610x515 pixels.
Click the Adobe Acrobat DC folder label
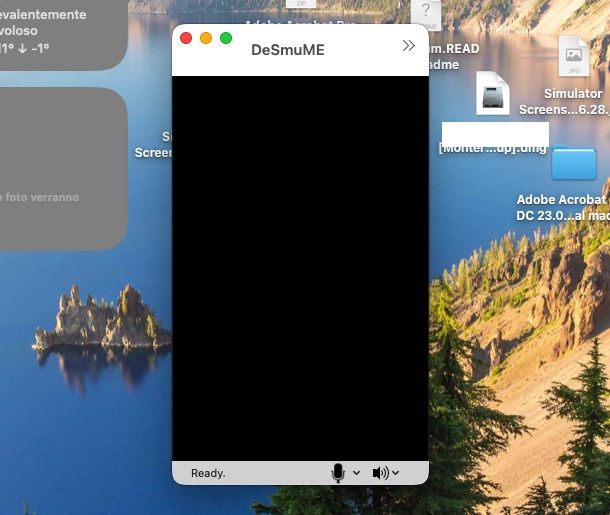pos(561,207)
